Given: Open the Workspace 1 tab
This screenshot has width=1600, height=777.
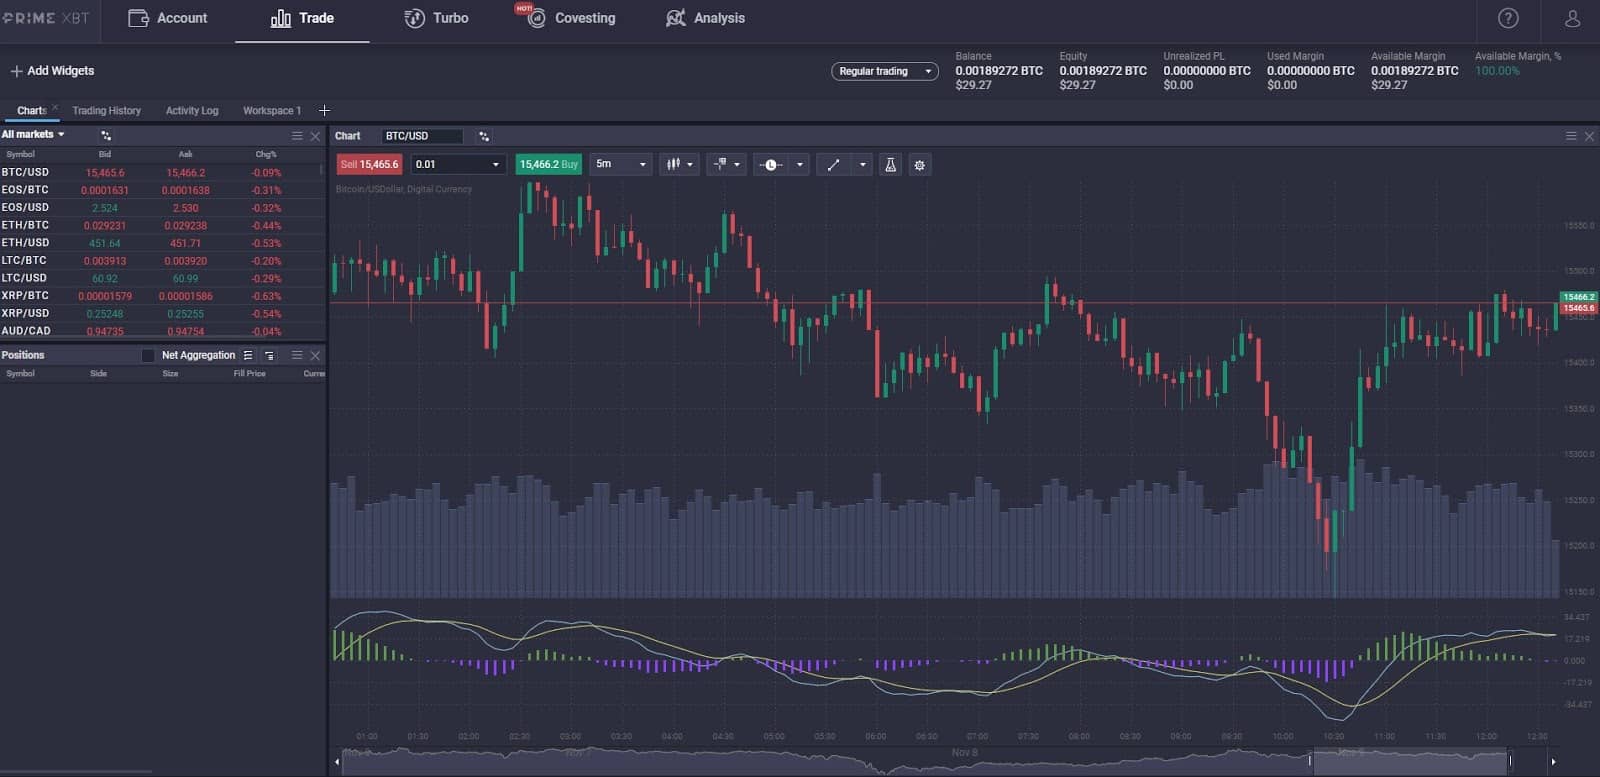Looking at the screenshot, I should 272,110.
